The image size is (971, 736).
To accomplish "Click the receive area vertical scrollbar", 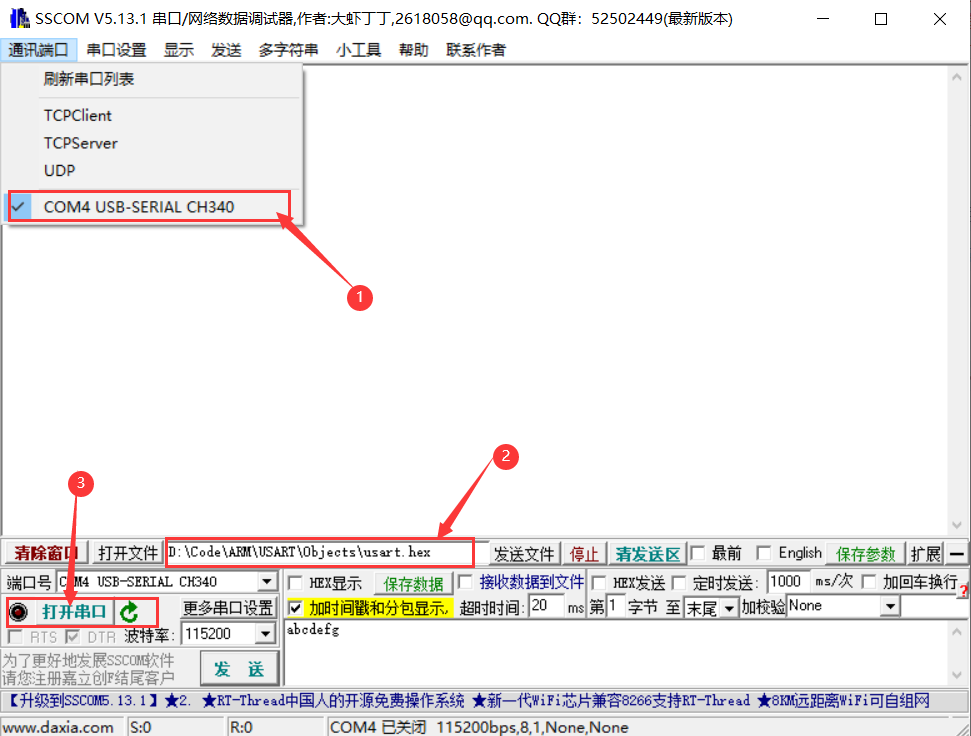I will pyautogui.click(x=959, y=300).
